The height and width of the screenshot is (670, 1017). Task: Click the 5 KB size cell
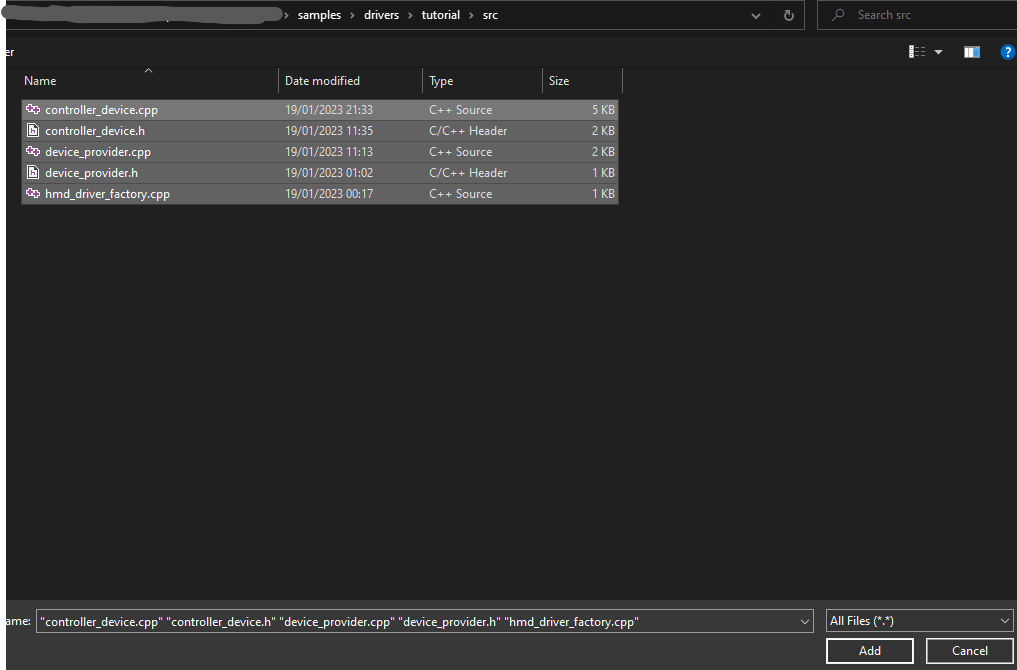(x=603, y=110)
